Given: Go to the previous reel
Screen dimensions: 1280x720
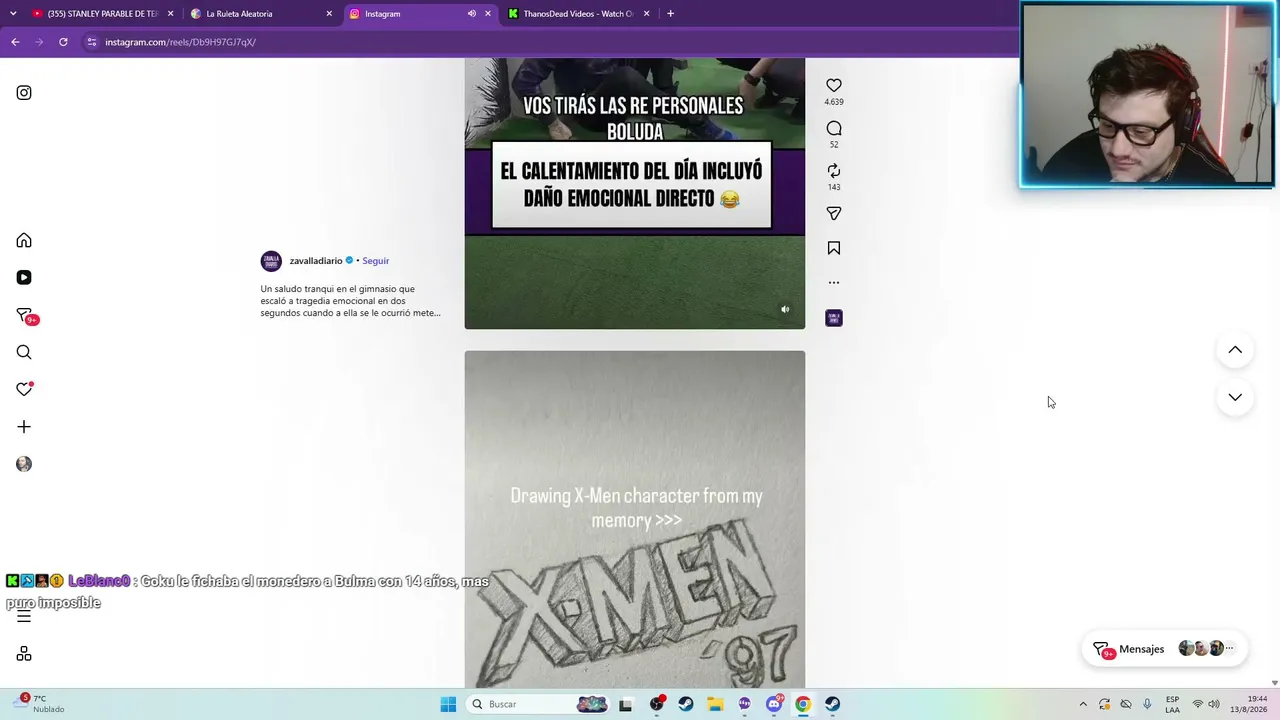Looking at the screenshot, I should tap(1235, 350).
